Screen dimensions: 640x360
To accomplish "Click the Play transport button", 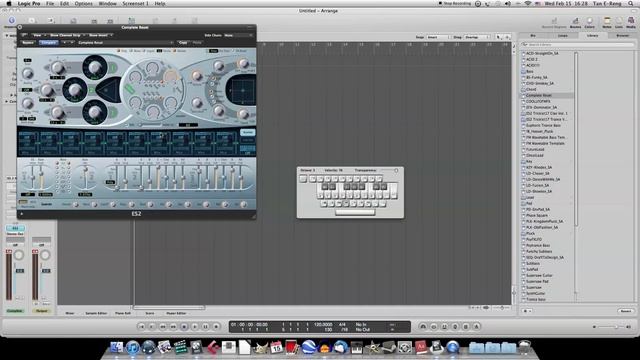I will tap(194, 327).
